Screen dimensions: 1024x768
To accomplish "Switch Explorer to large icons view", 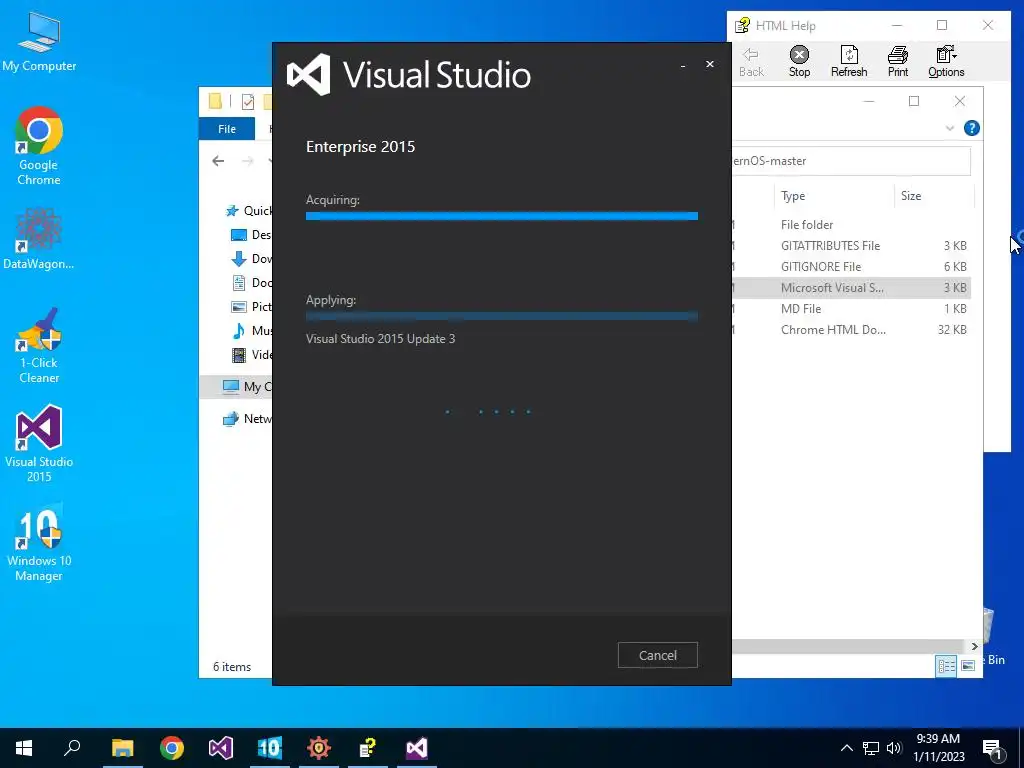I will click(x=968, y=665).
